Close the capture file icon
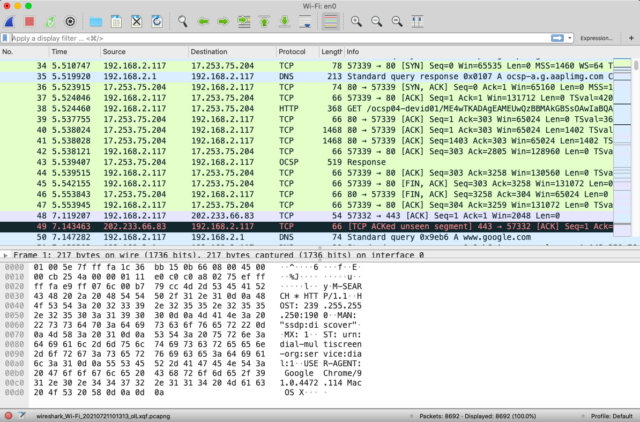 point(137,21)
